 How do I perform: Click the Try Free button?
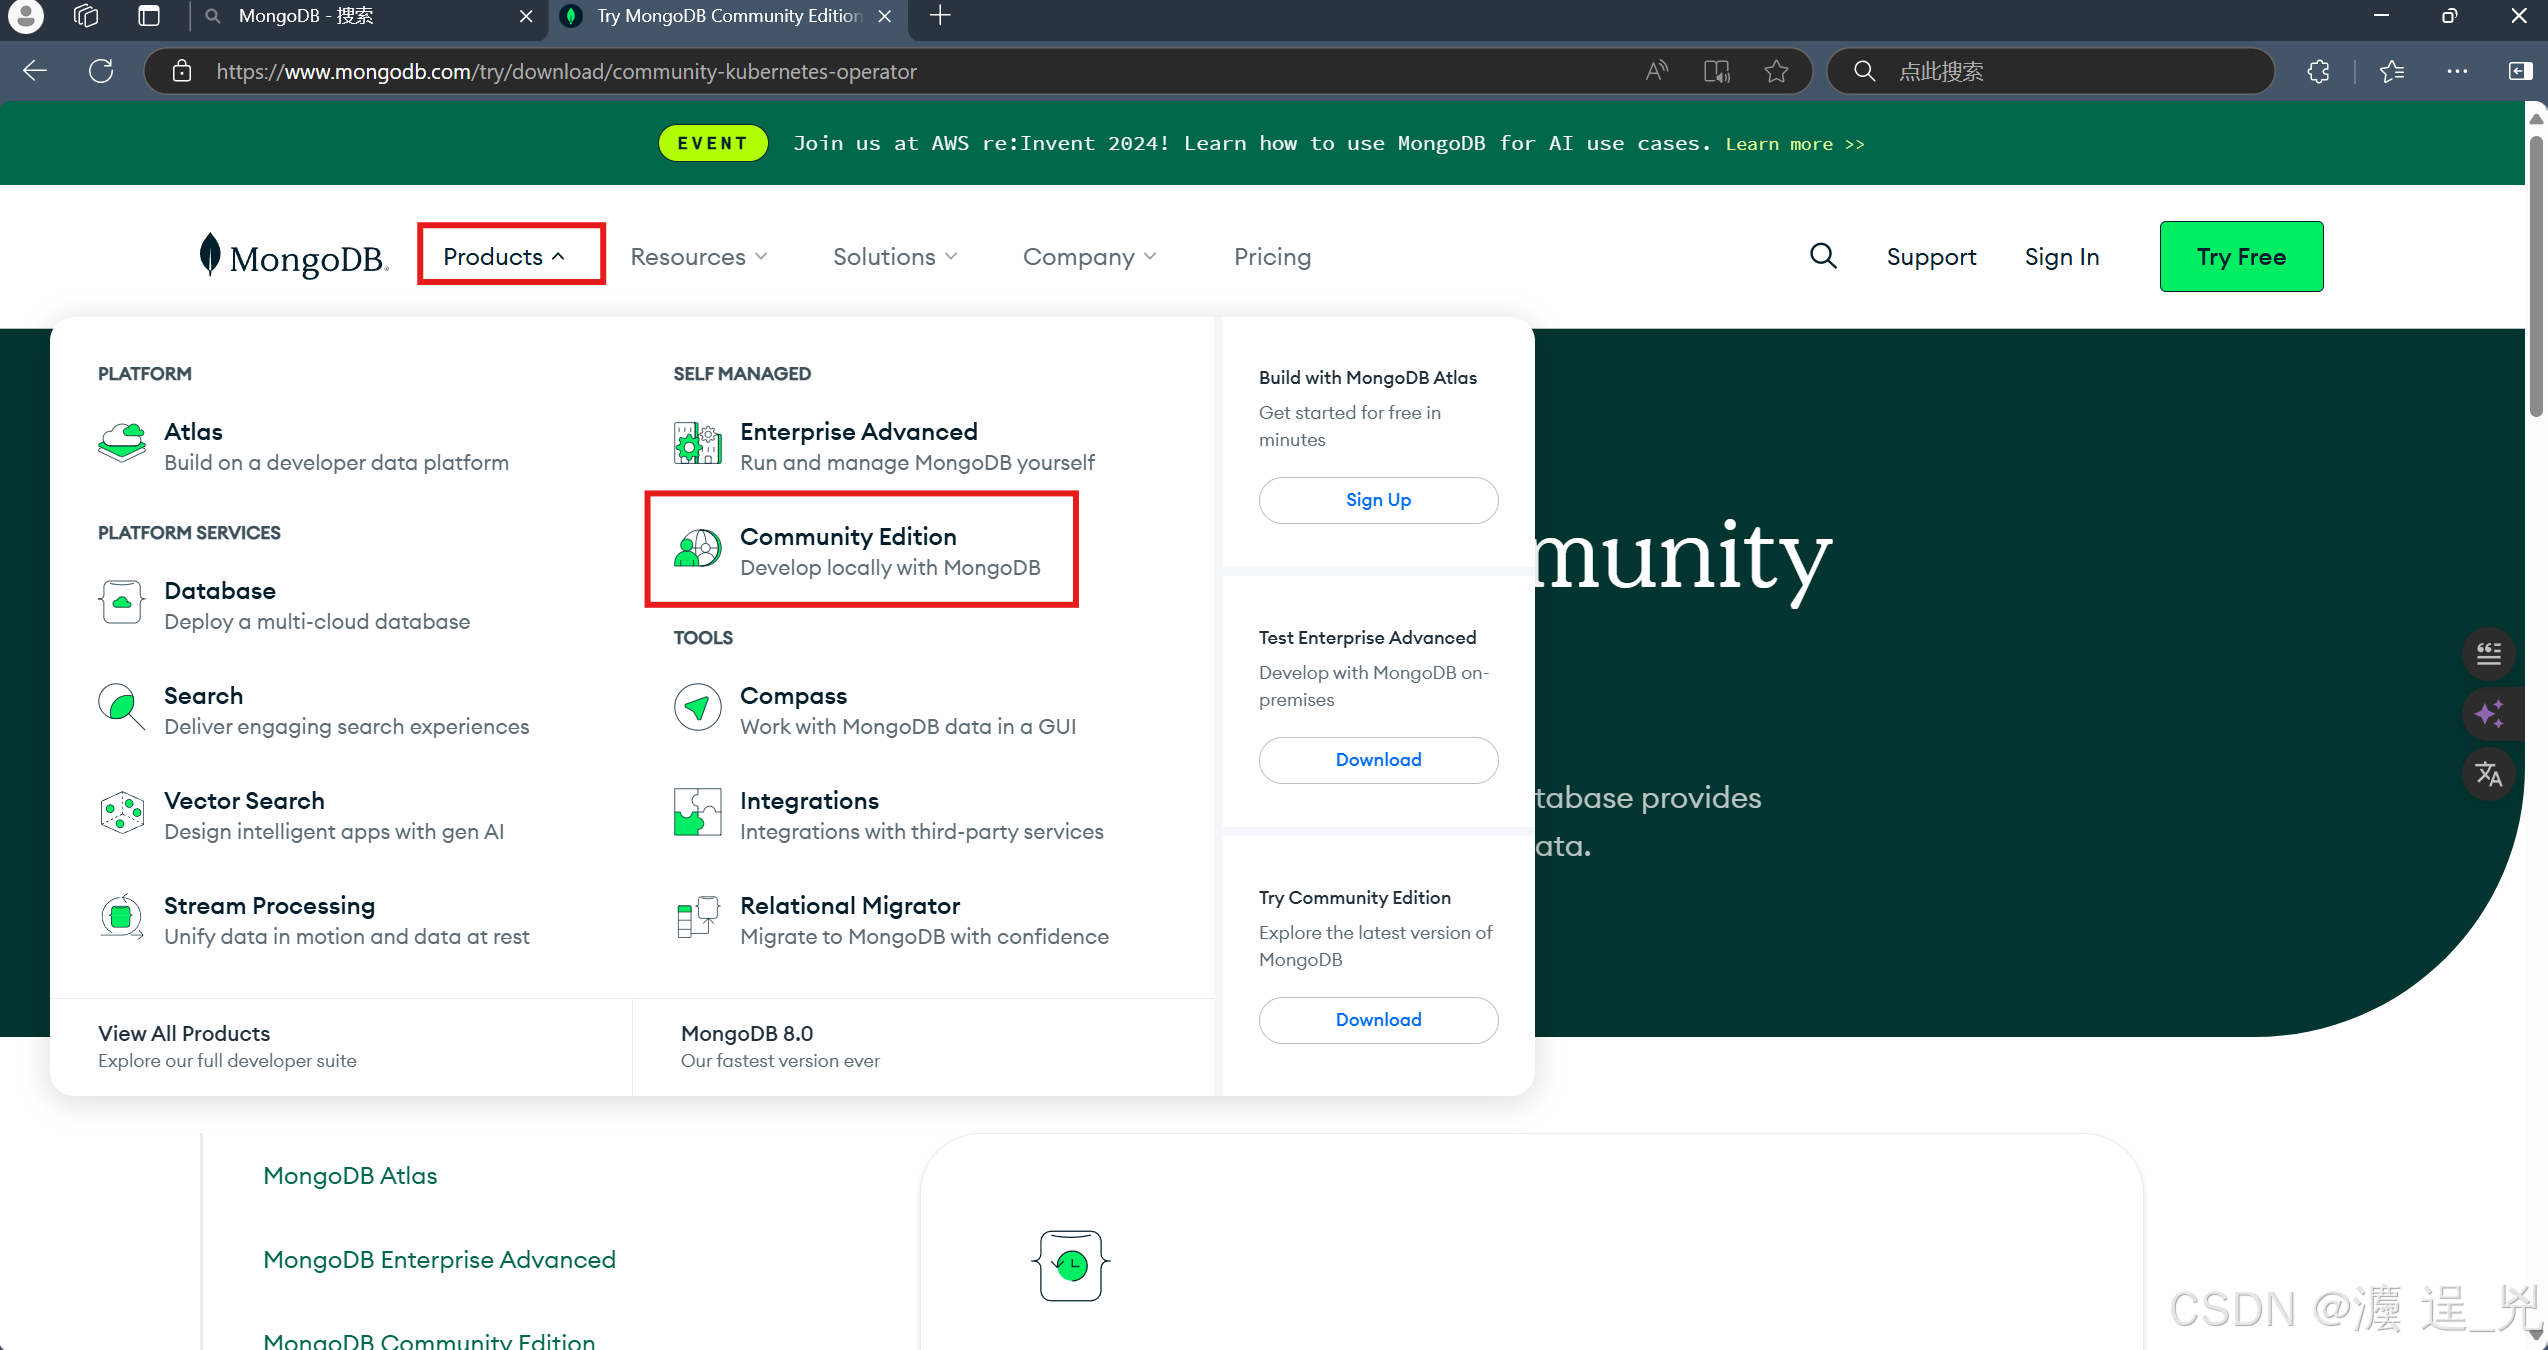click(2240, 257)
